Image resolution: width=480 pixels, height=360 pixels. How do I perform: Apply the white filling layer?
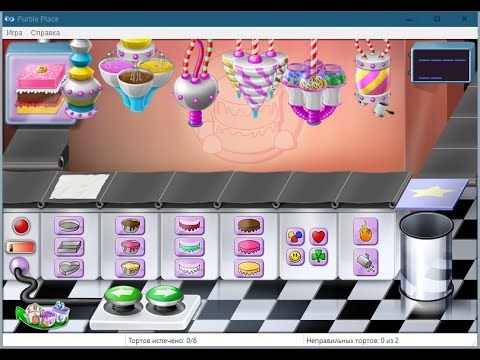tap(189, 268)
